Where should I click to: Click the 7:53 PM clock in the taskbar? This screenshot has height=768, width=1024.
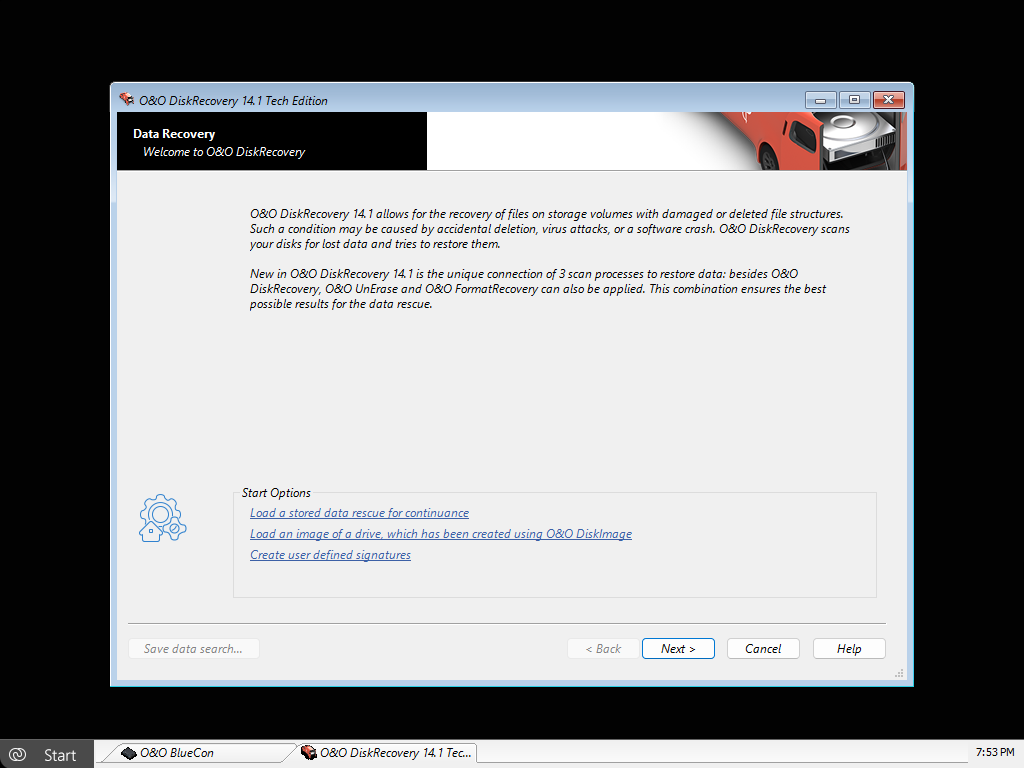click(x=993, y=752)
